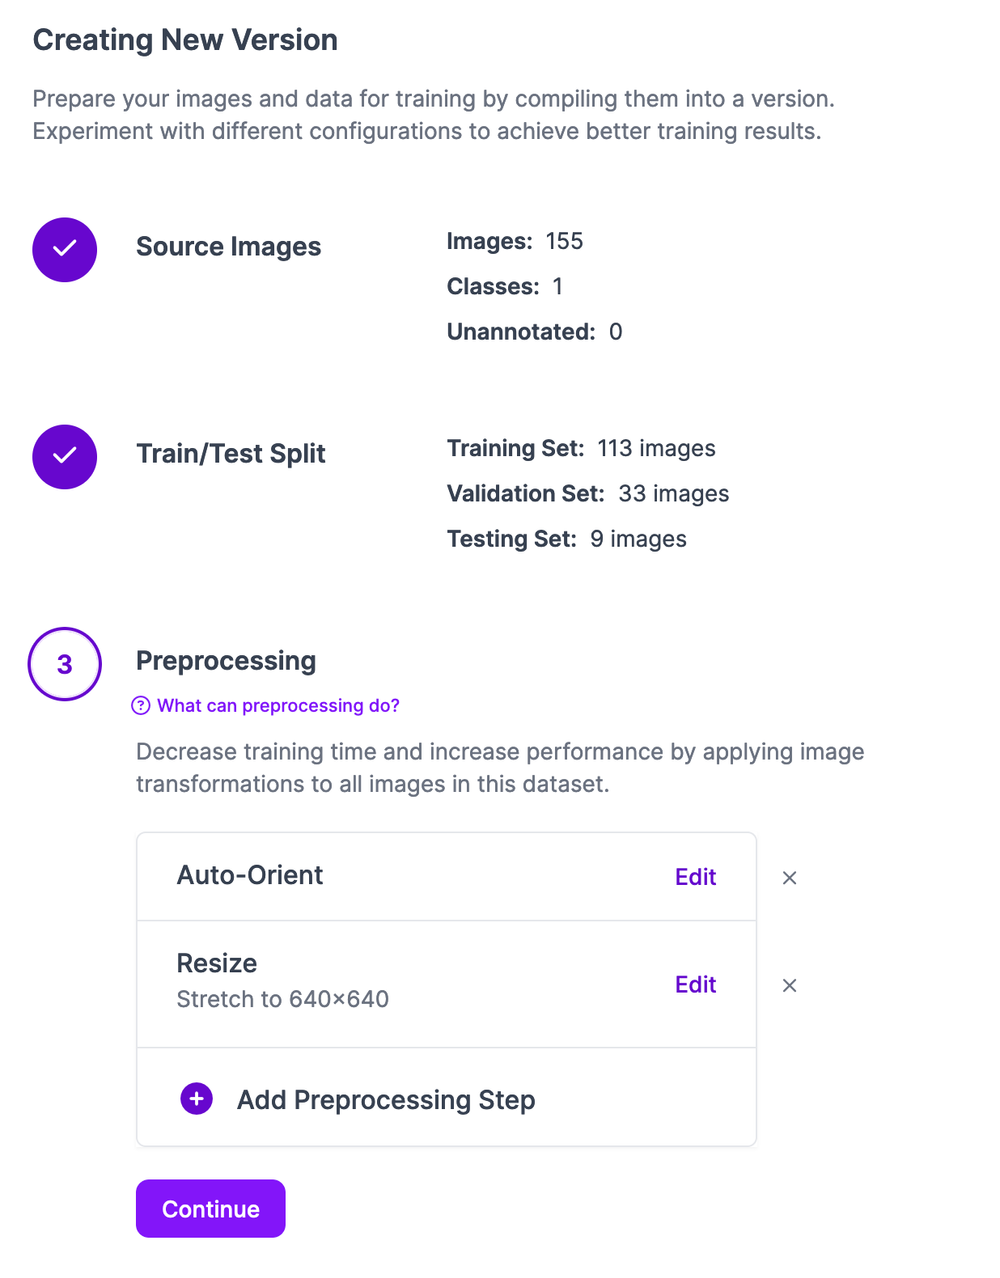The width and height of the screenshot is (1000, 1278).
Task: Click the Auto-Orient row label
Action: pos(250,875)
